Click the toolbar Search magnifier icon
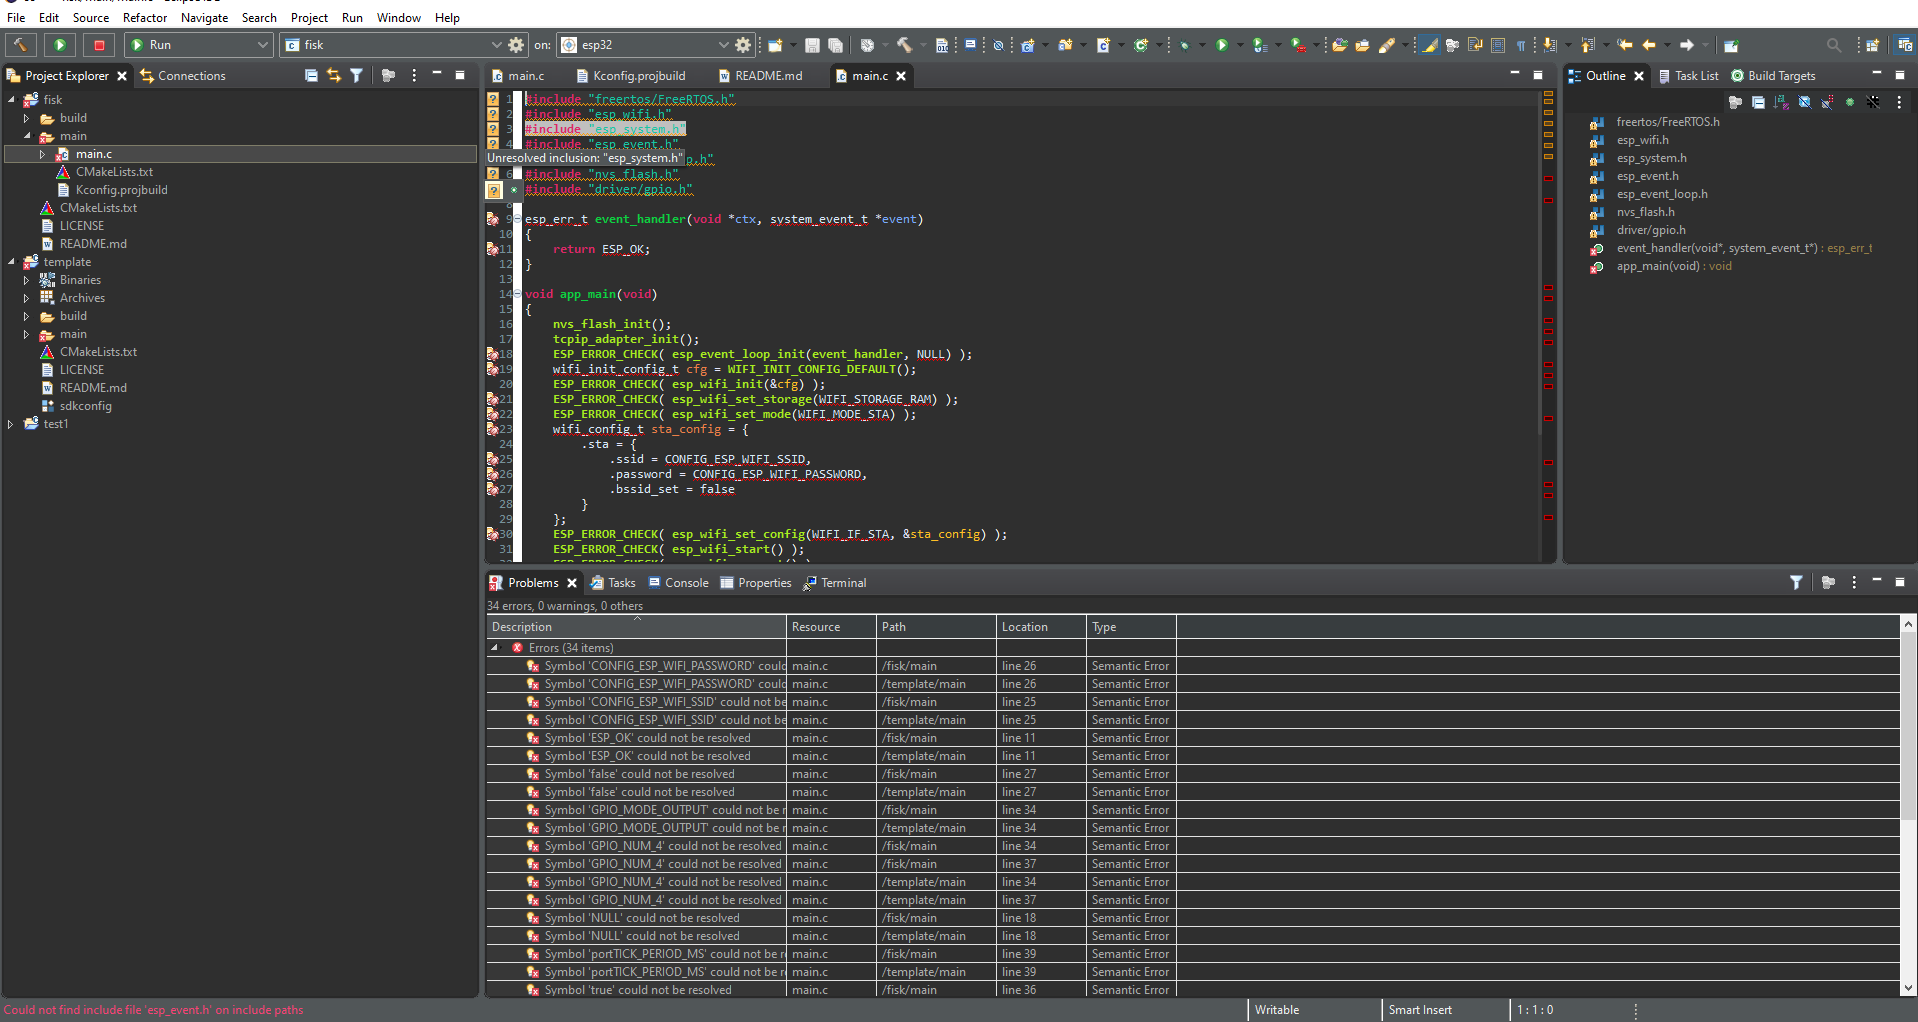The width and height of the screenshot is (1918, 1022). click(1833, 45)
